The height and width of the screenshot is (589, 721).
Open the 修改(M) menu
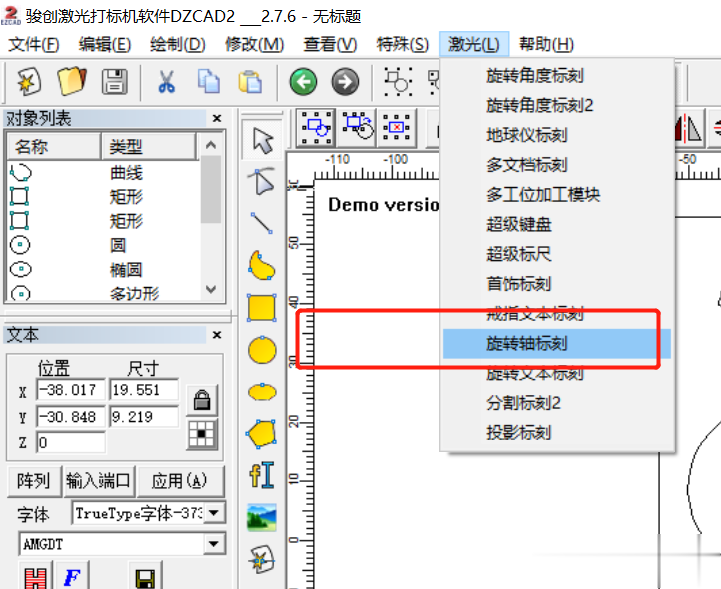click(x=254, y=45)
